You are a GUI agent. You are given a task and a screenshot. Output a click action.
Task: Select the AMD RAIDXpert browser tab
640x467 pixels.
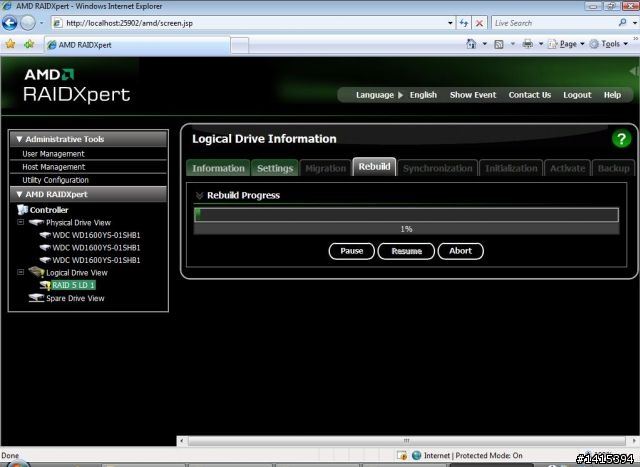point(137,45)
